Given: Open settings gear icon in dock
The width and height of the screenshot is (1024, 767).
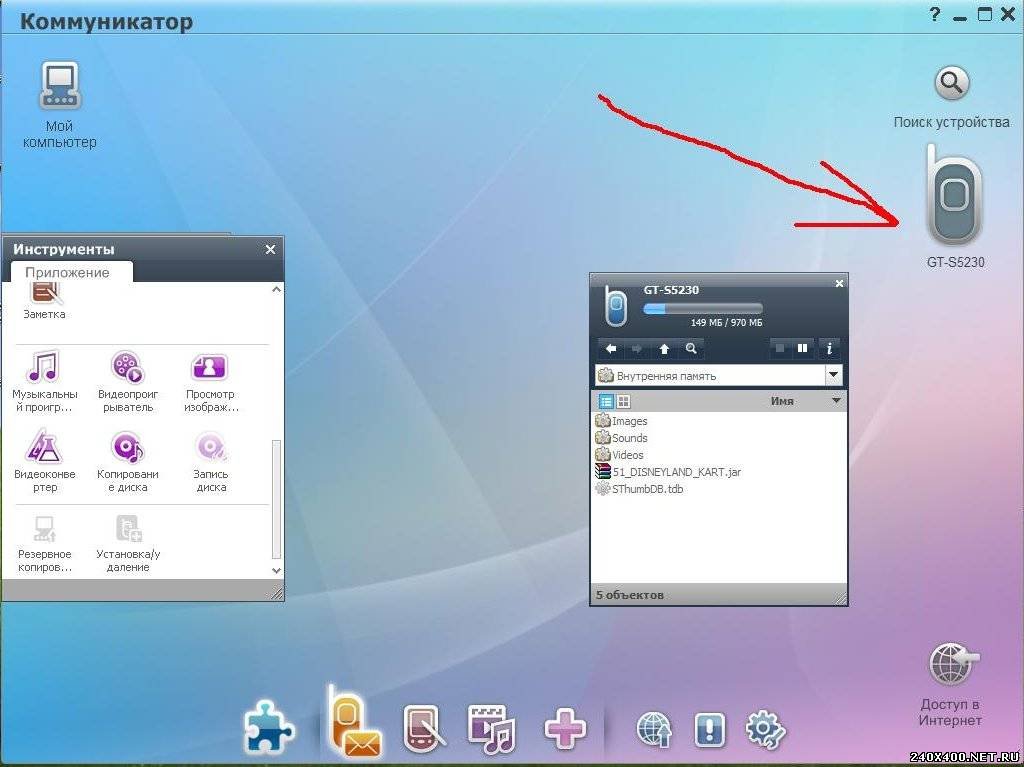Looking at the screenshot, I should point(765,729).
